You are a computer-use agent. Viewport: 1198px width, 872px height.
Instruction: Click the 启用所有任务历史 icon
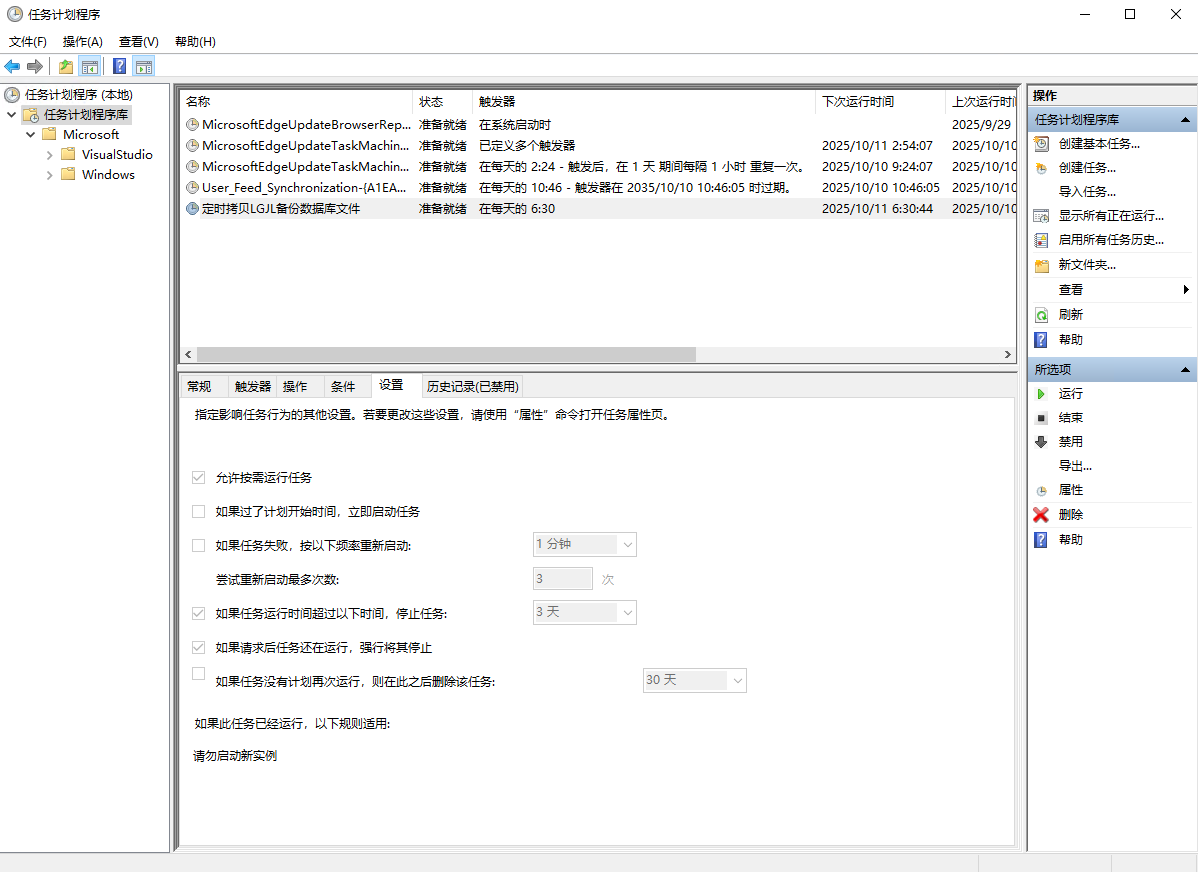[x=1041, y=240]
